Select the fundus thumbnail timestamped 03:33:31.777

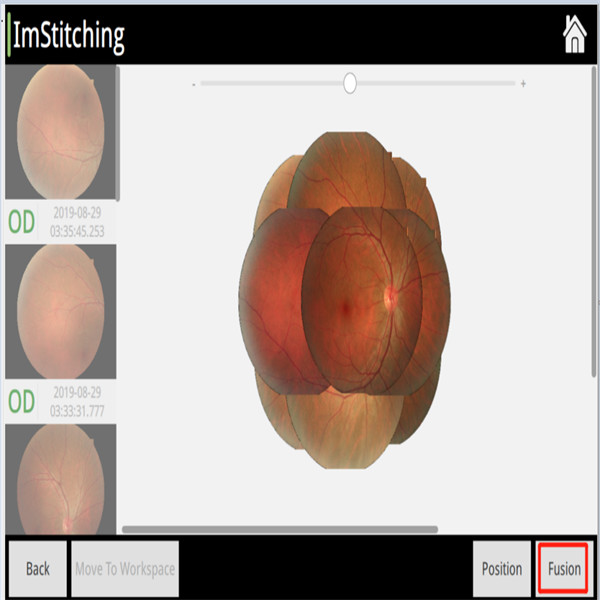[60, 311]
